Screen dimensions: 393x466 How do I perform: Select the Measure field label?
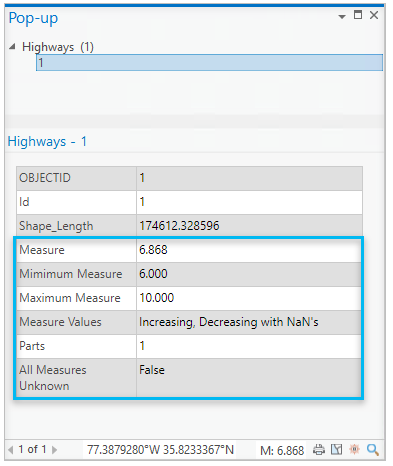click(42, 250)
